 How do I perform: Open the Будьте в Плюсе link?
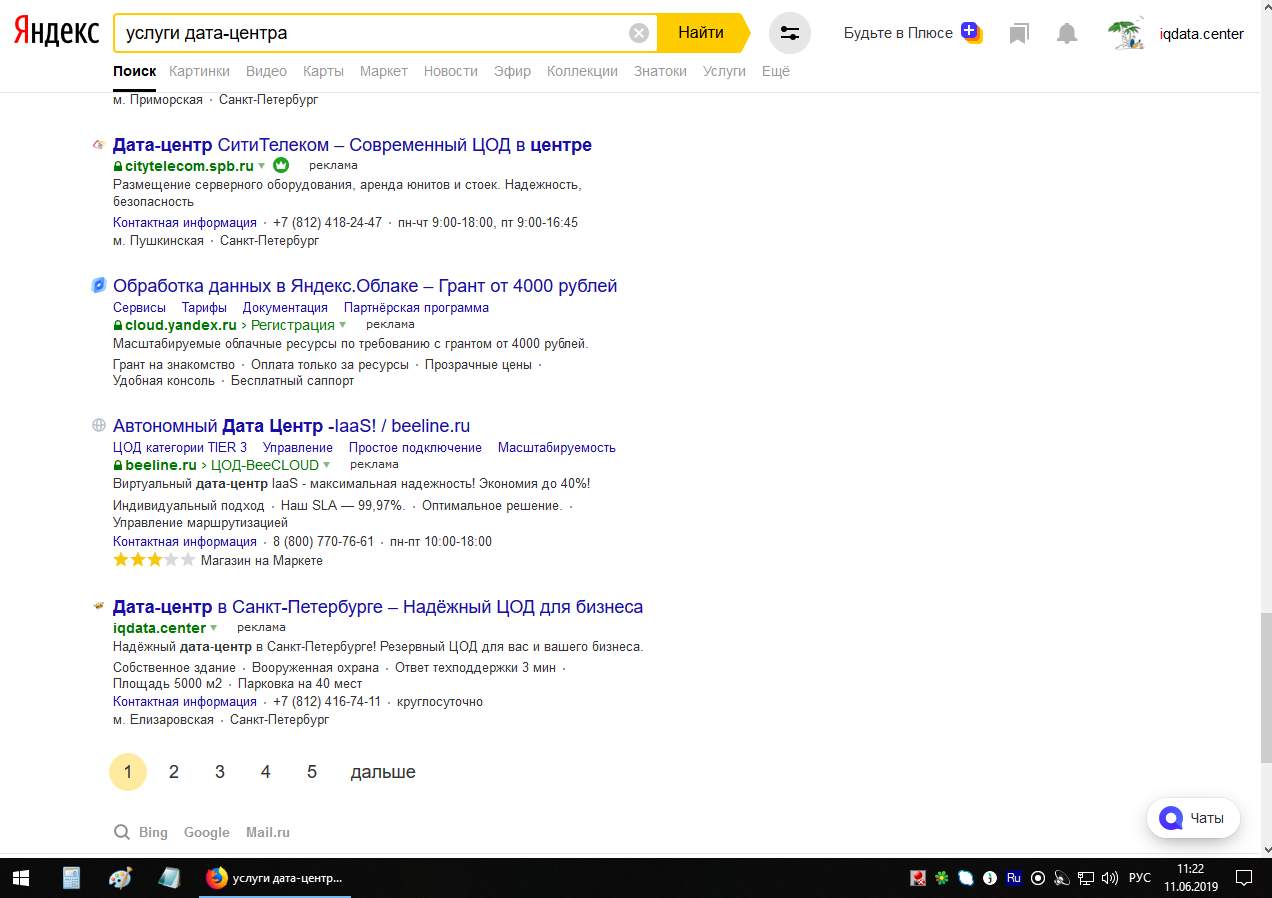[x=898, y=33]
